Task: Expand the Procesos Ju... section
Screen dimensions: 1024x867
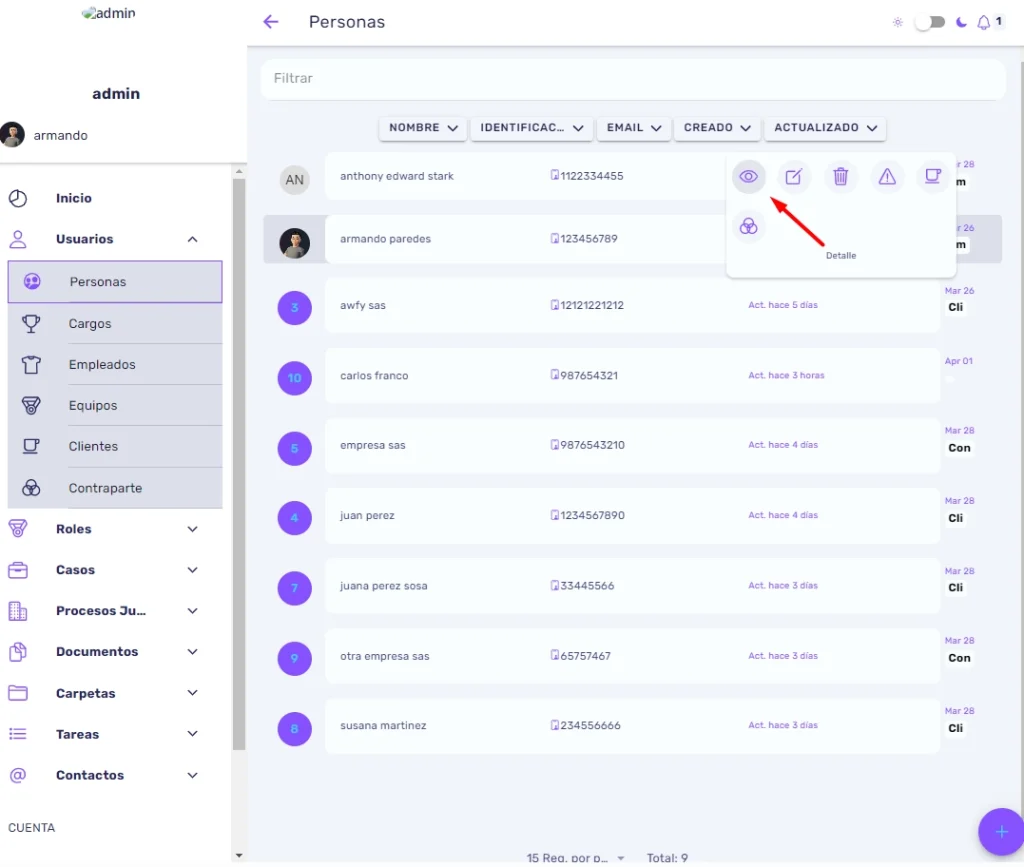Action: pos(192,611)
